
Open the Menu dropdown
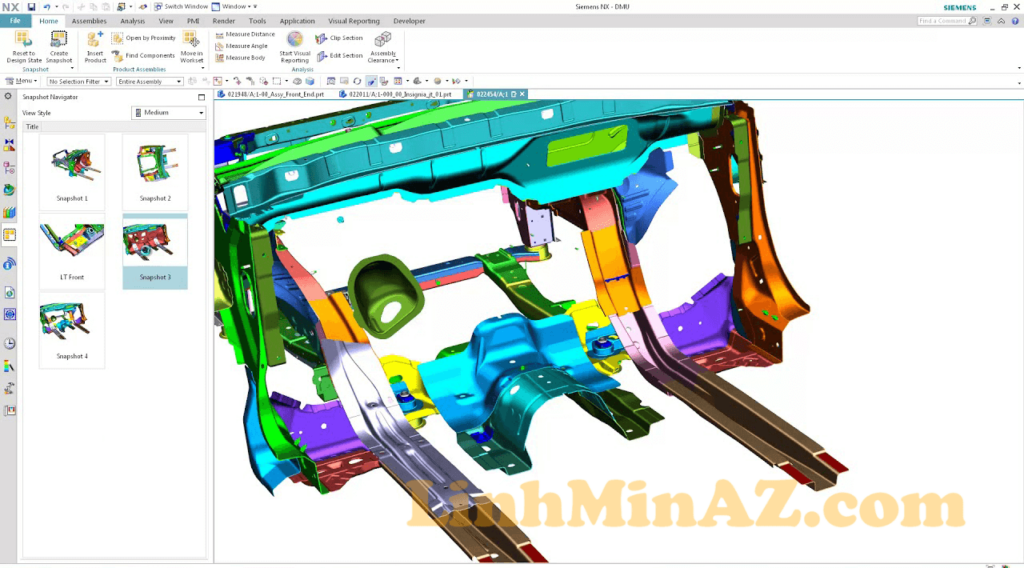[x=22, y=81]
